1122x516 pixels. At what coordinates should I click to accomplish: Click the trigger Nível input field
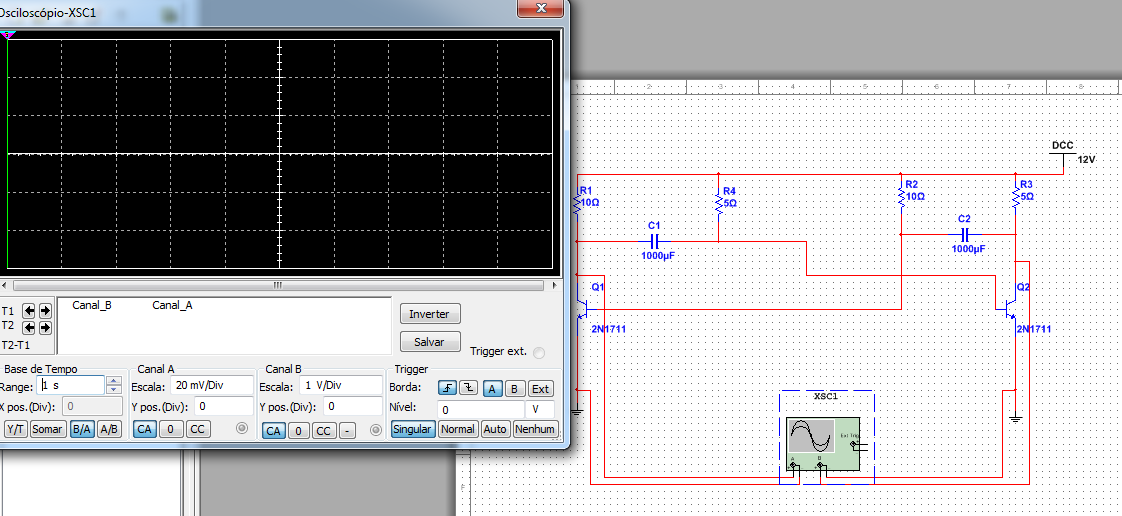pos(480,410)
